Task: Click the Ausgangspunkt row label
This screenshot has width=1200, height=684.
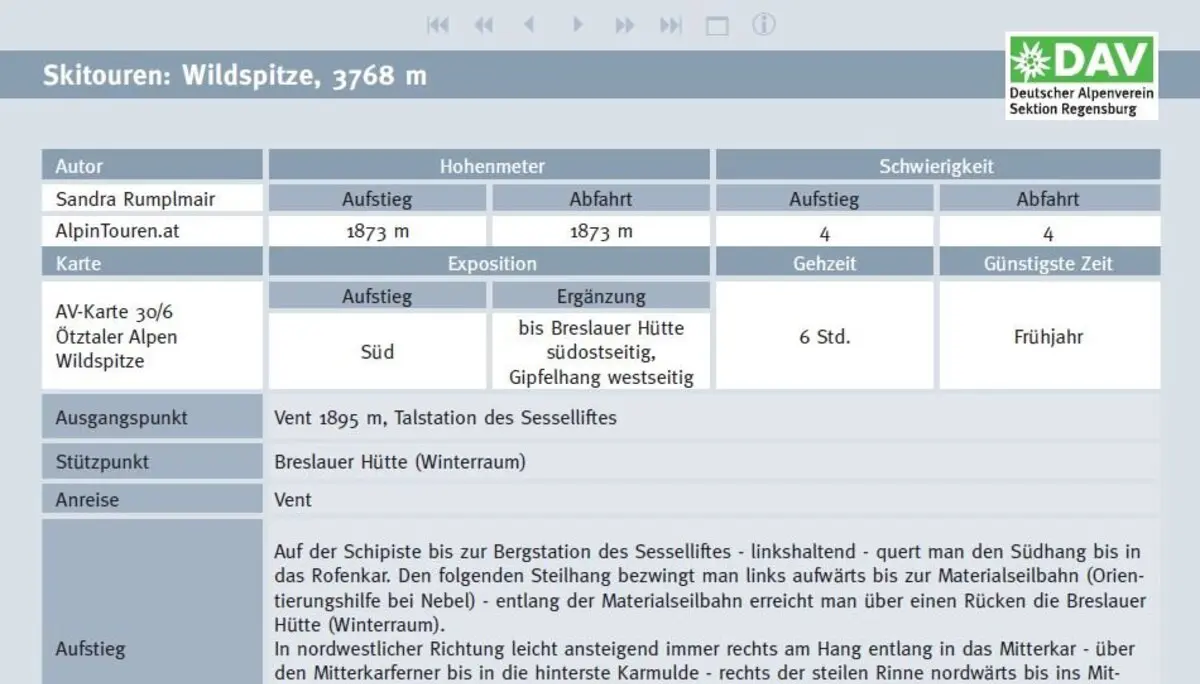Action: pyautogui.click(x=151, y=417)
